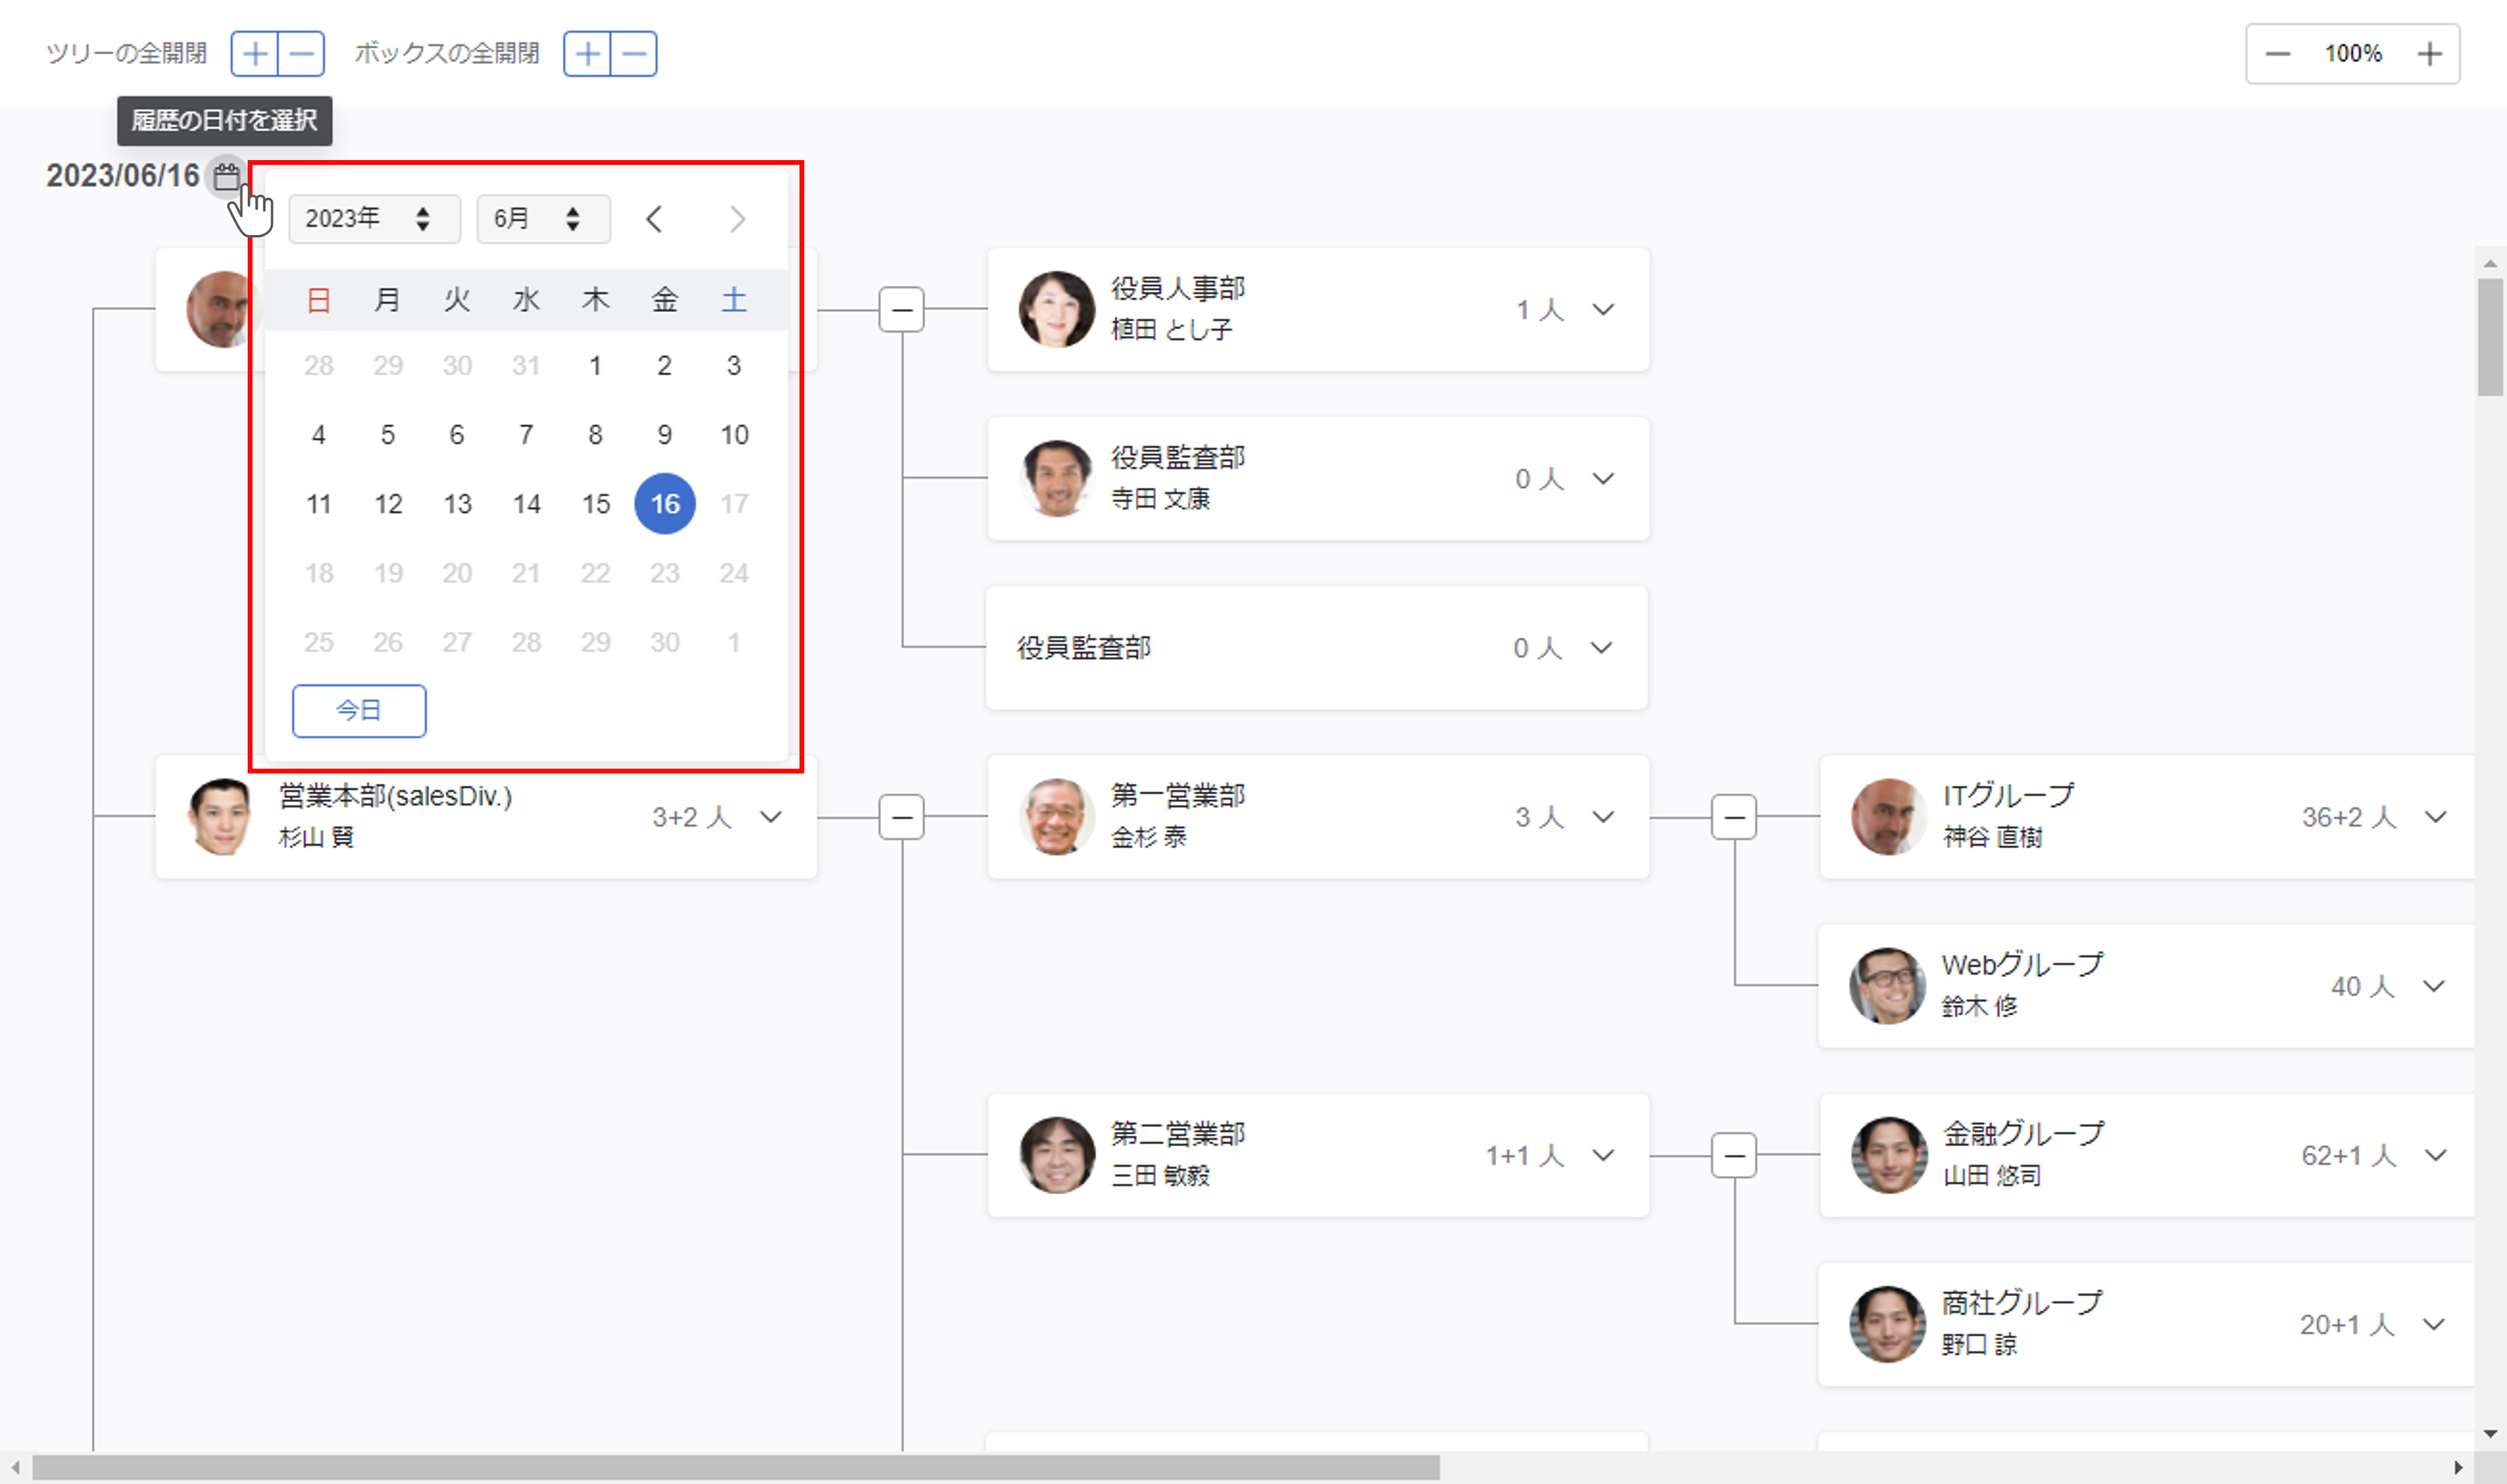Click the horizontal scrollbar thumb
Image resolution: width=2507 pixels, height=1484 pixels.
736,1467
